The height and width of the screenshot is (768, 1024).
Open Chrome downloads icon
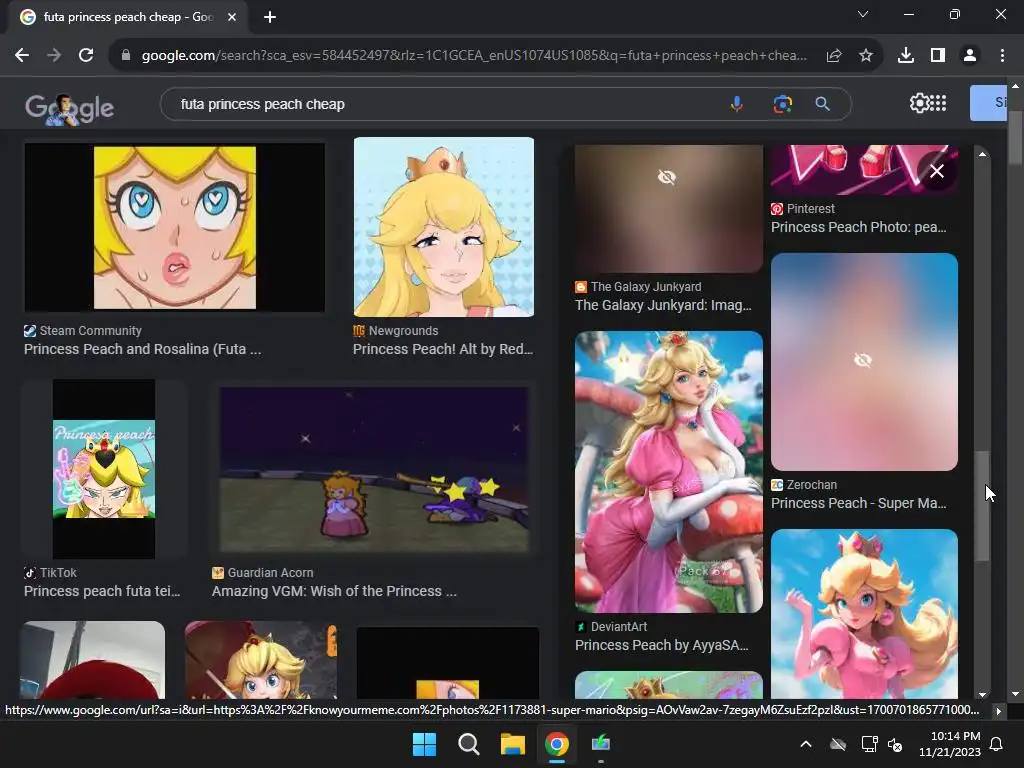(x=905, y=56)
